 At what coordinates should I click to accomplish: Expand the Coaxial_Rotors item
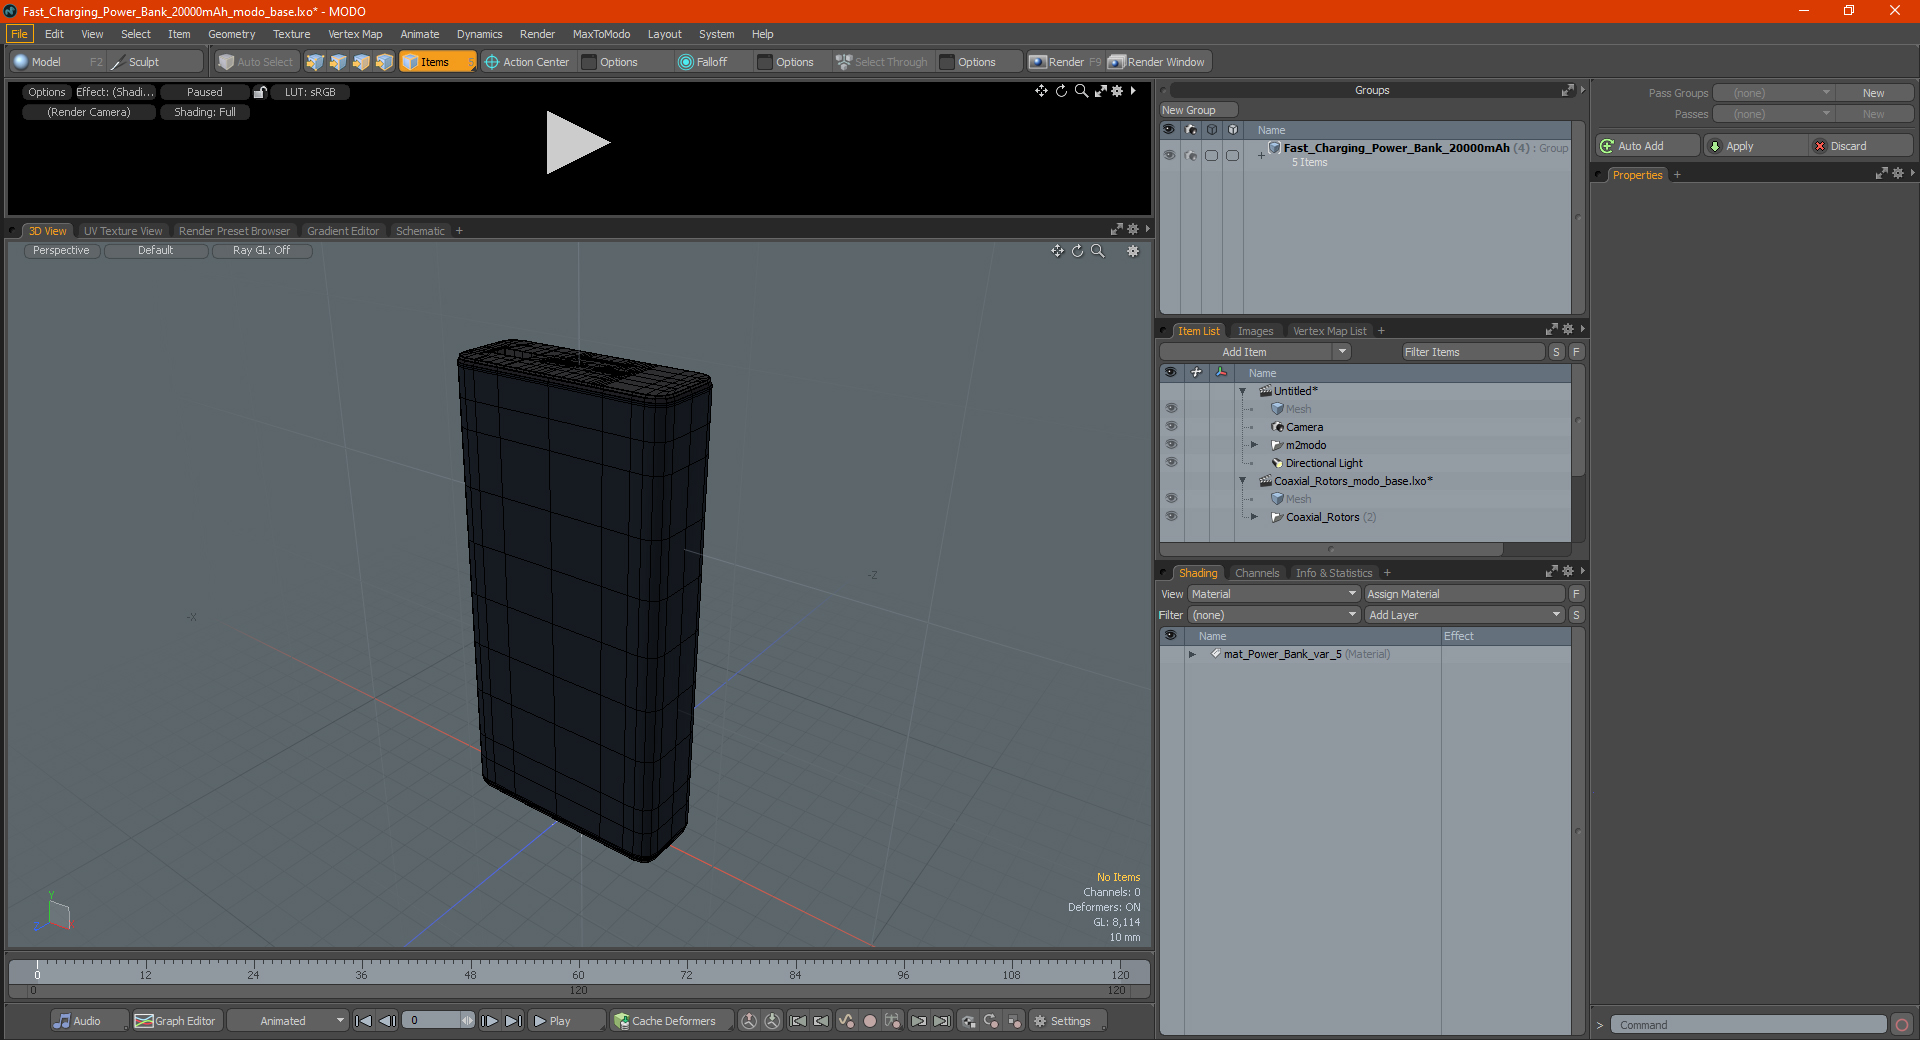(x=1254, y=517)
